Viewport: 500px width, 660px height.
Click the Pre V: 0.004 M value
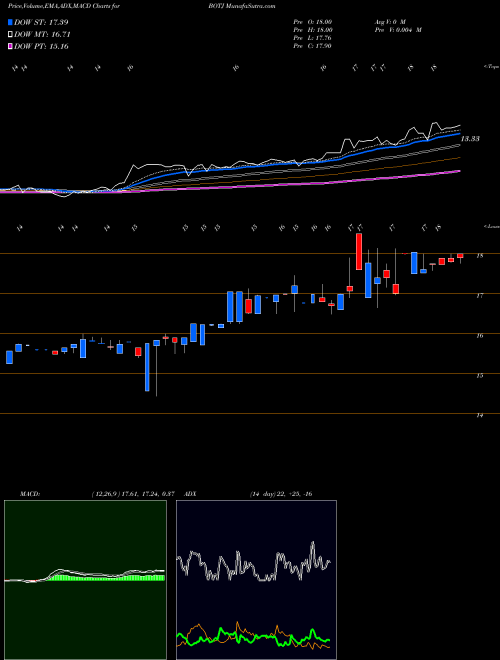[398, 30]
